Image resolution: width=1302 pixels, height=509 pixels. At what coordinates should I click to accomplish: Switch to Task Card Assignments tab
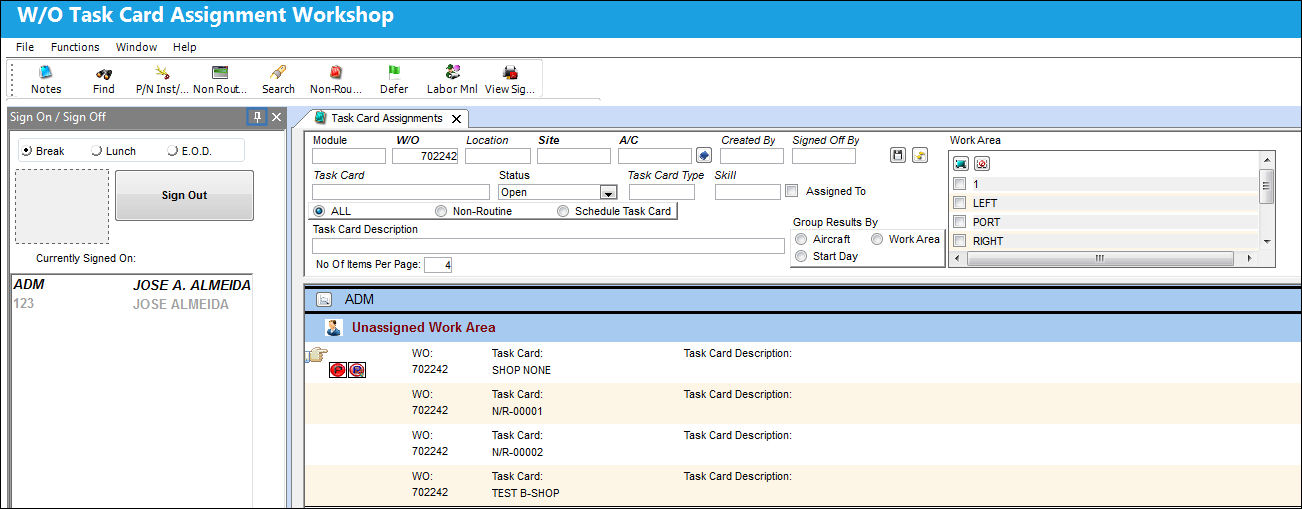pos(387,118)
